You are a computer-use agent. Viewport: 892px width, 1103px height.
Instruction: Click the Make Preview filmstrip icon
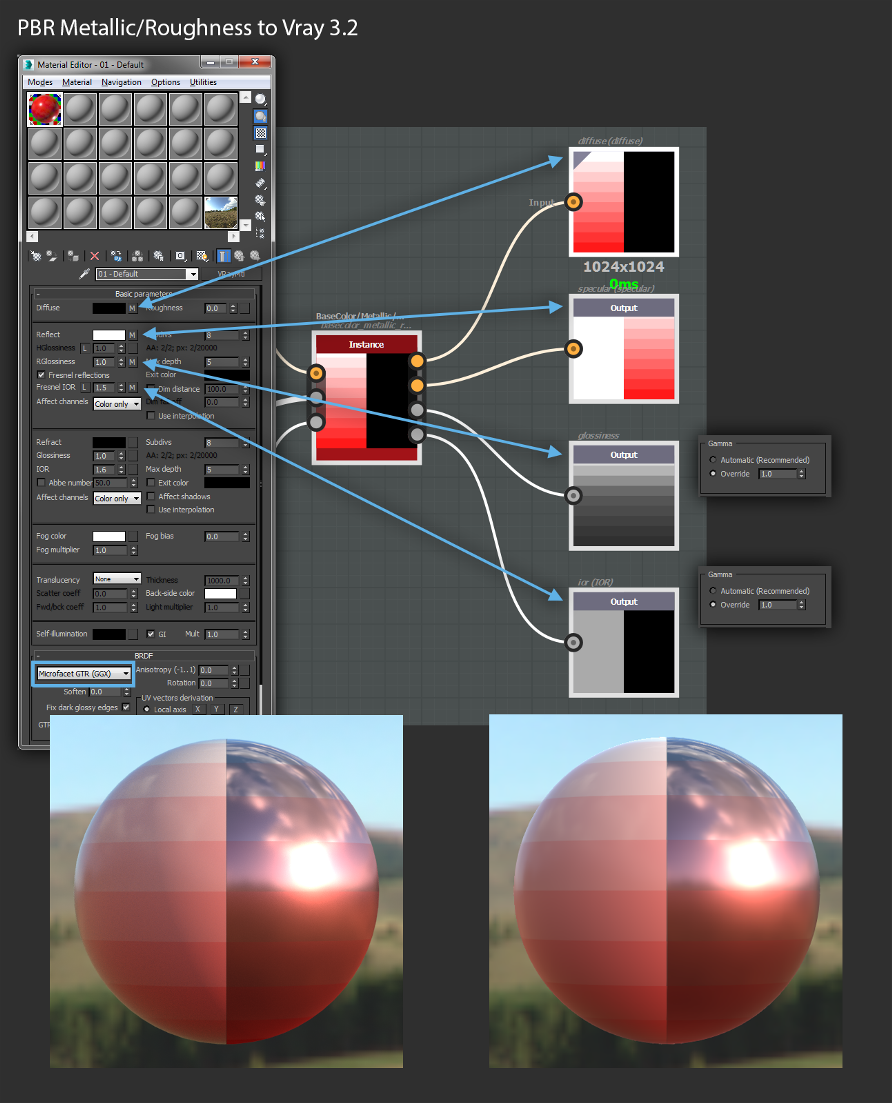(x=260, y=183)
